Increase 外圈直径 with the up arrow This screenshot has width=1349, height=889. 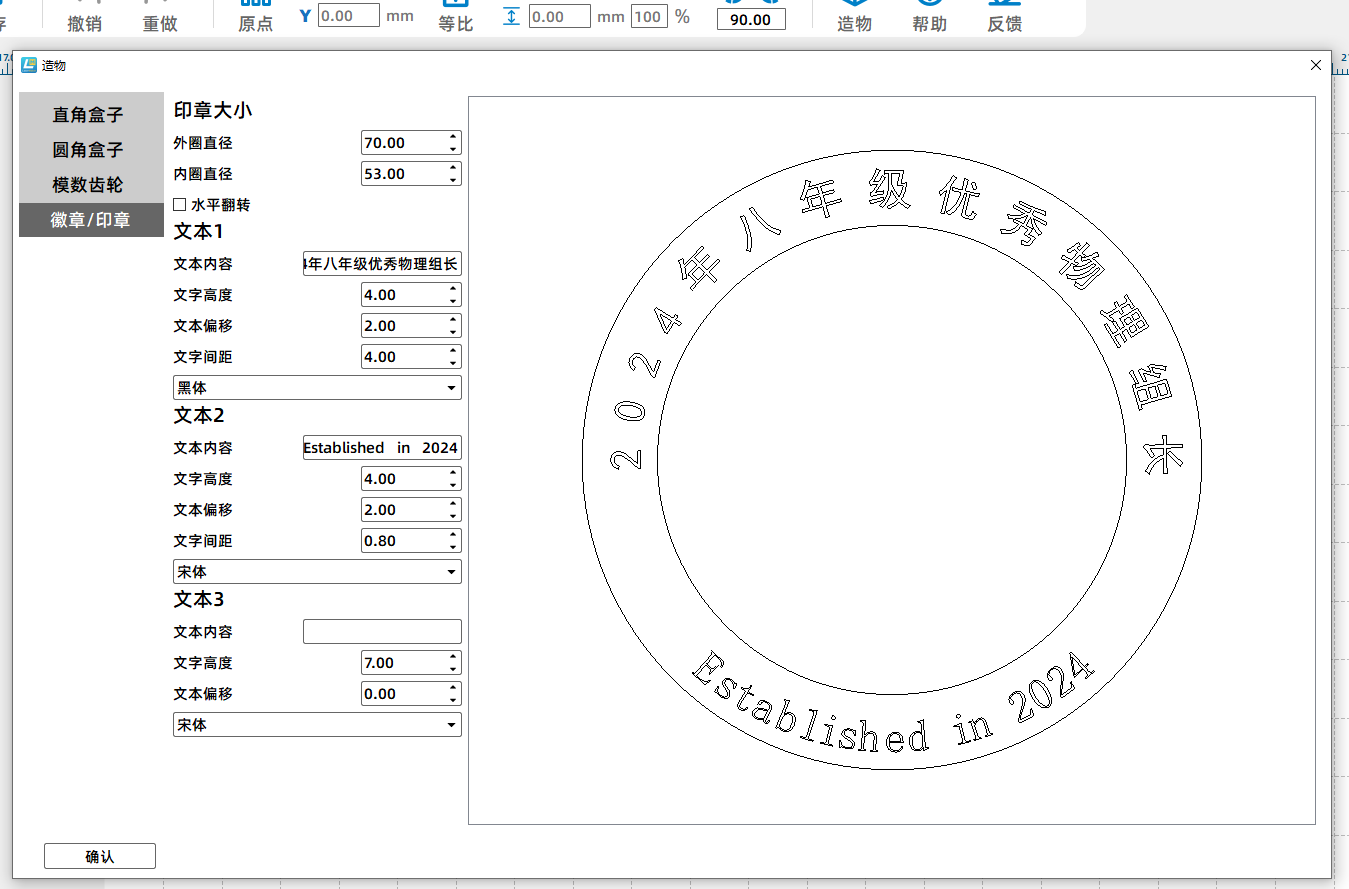pyautogui.click(x=453, y=137)
